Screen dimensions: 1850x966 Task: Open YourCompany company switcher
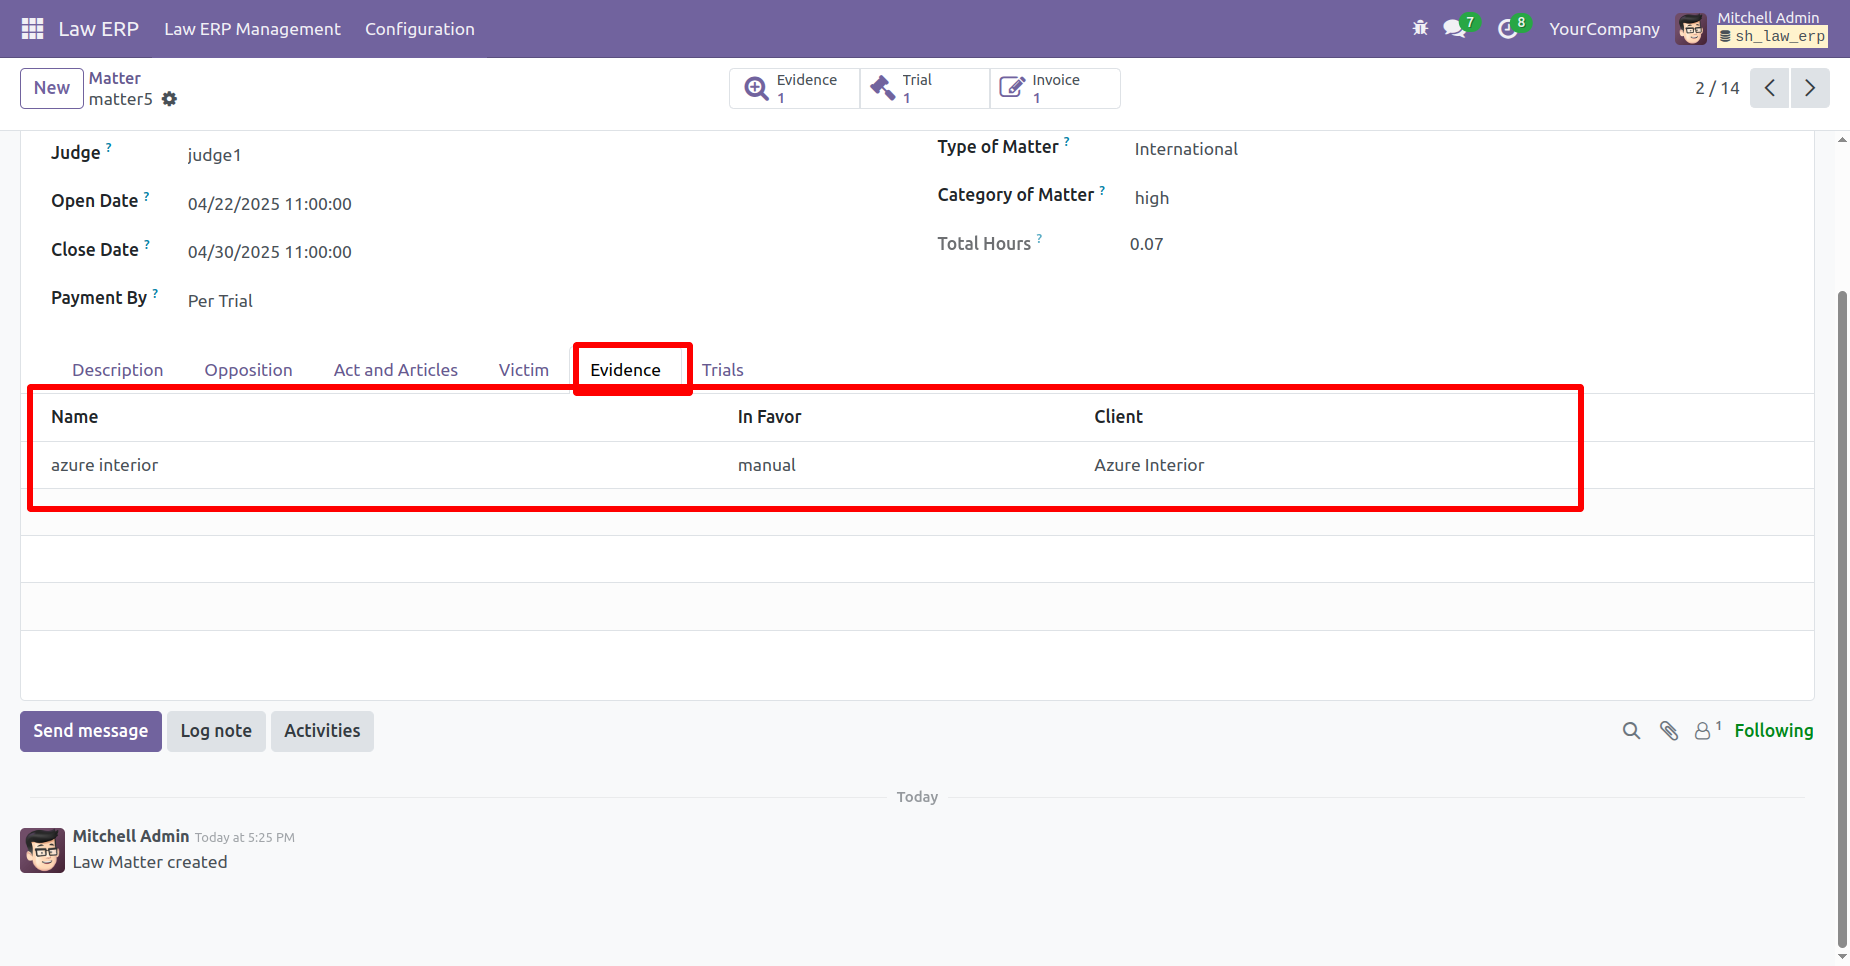1604,29
